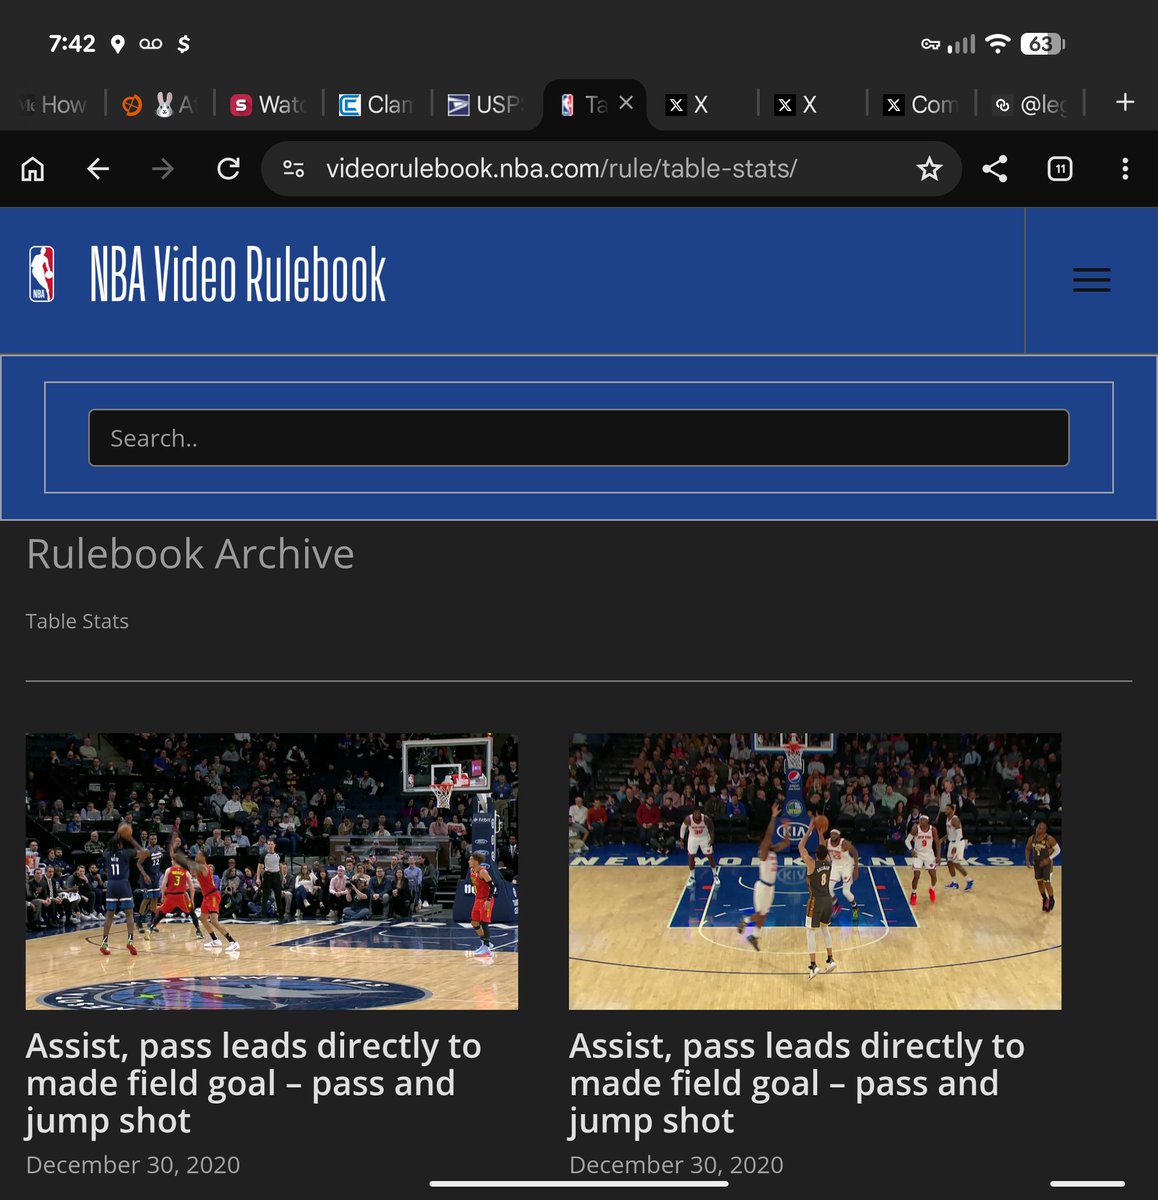Tap the voicemail status icon
1158x1200 pixels.
[151, 44]
